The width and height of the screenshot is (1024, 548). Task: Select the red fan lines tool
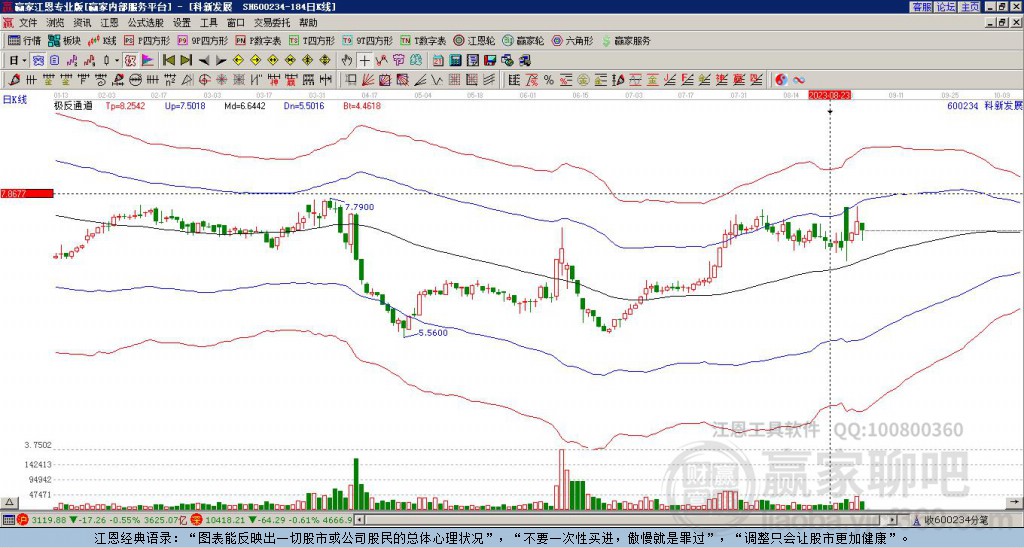pos(368,80)
